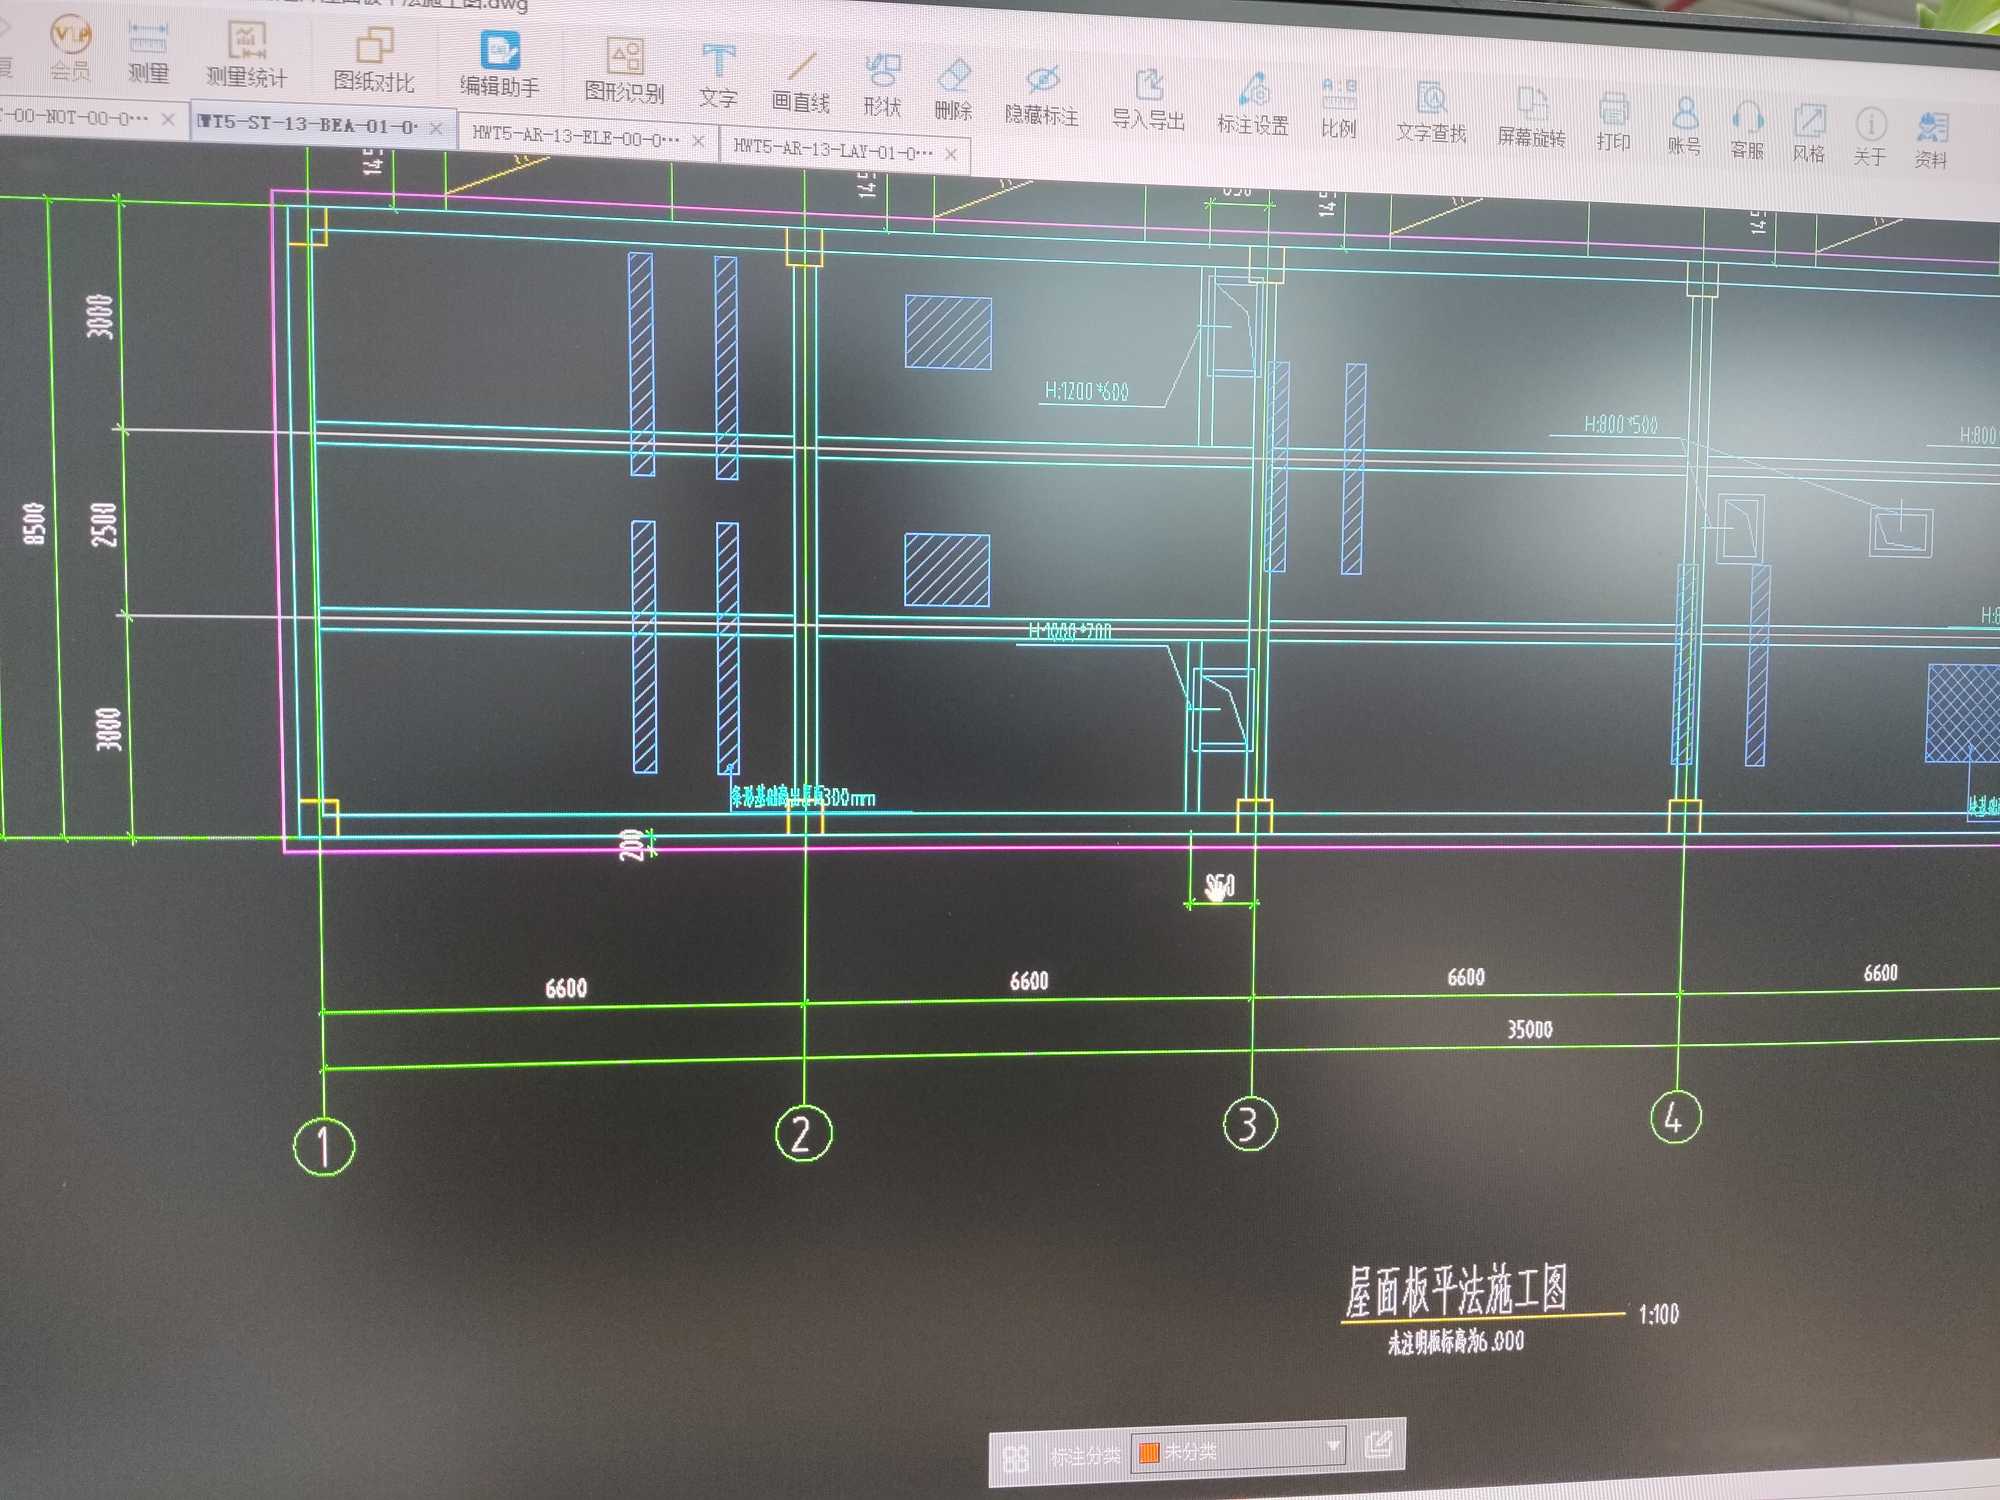
Task: Click the H:1200*600 beam label
Action: [x=1087, y=391]
